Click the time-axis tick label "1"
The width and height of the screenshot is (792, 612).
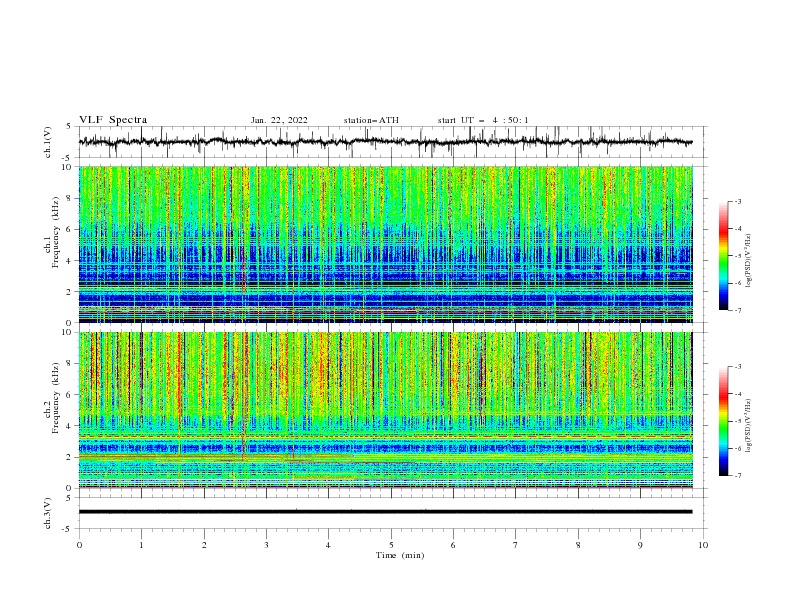point(141,545)
